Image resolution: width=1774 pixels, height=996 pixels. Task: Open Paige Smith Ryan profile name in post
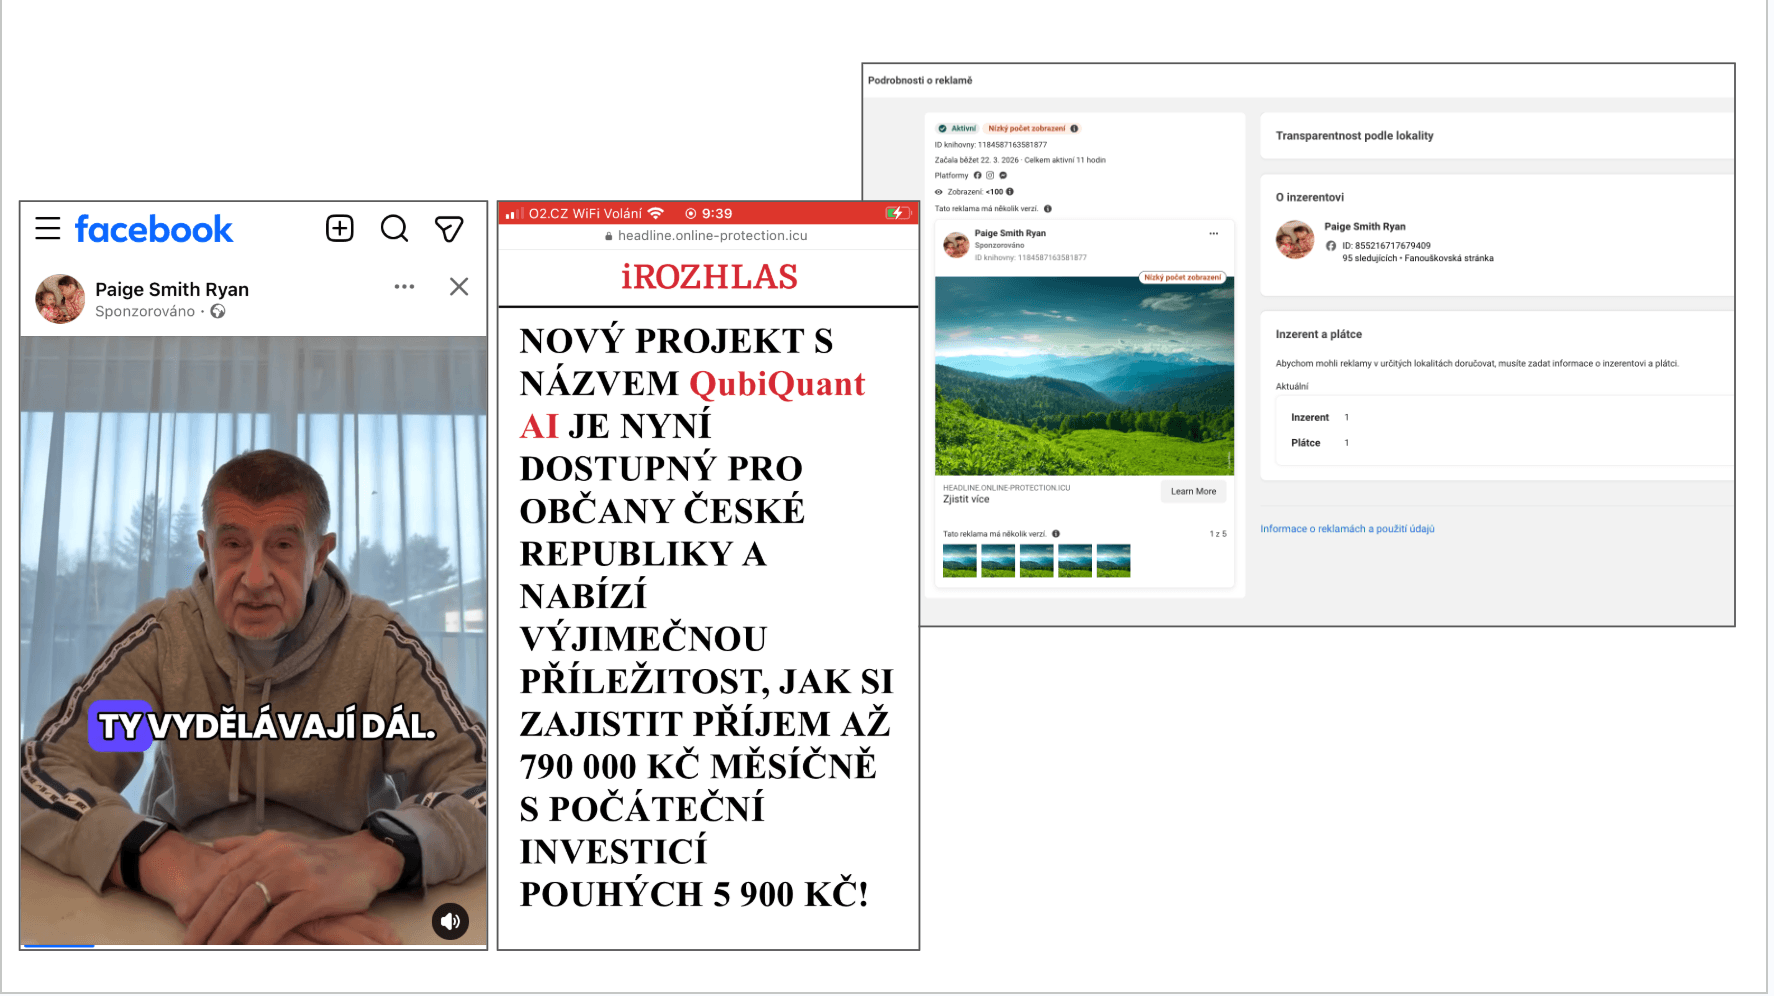[x=172, y=289]
